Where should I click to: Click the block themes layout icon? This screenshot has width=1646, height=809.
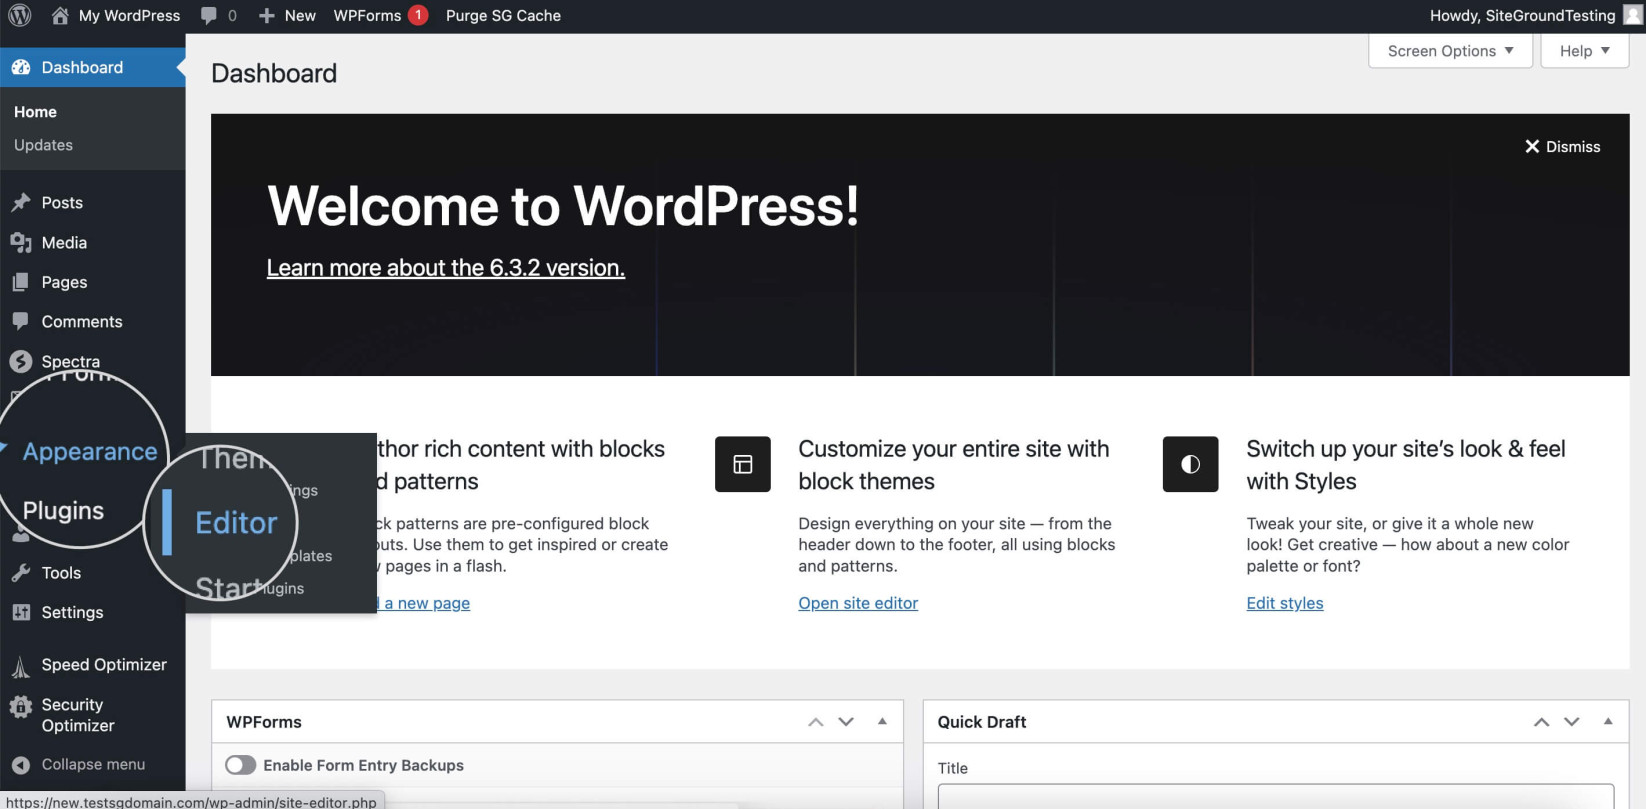pos(743,464)
